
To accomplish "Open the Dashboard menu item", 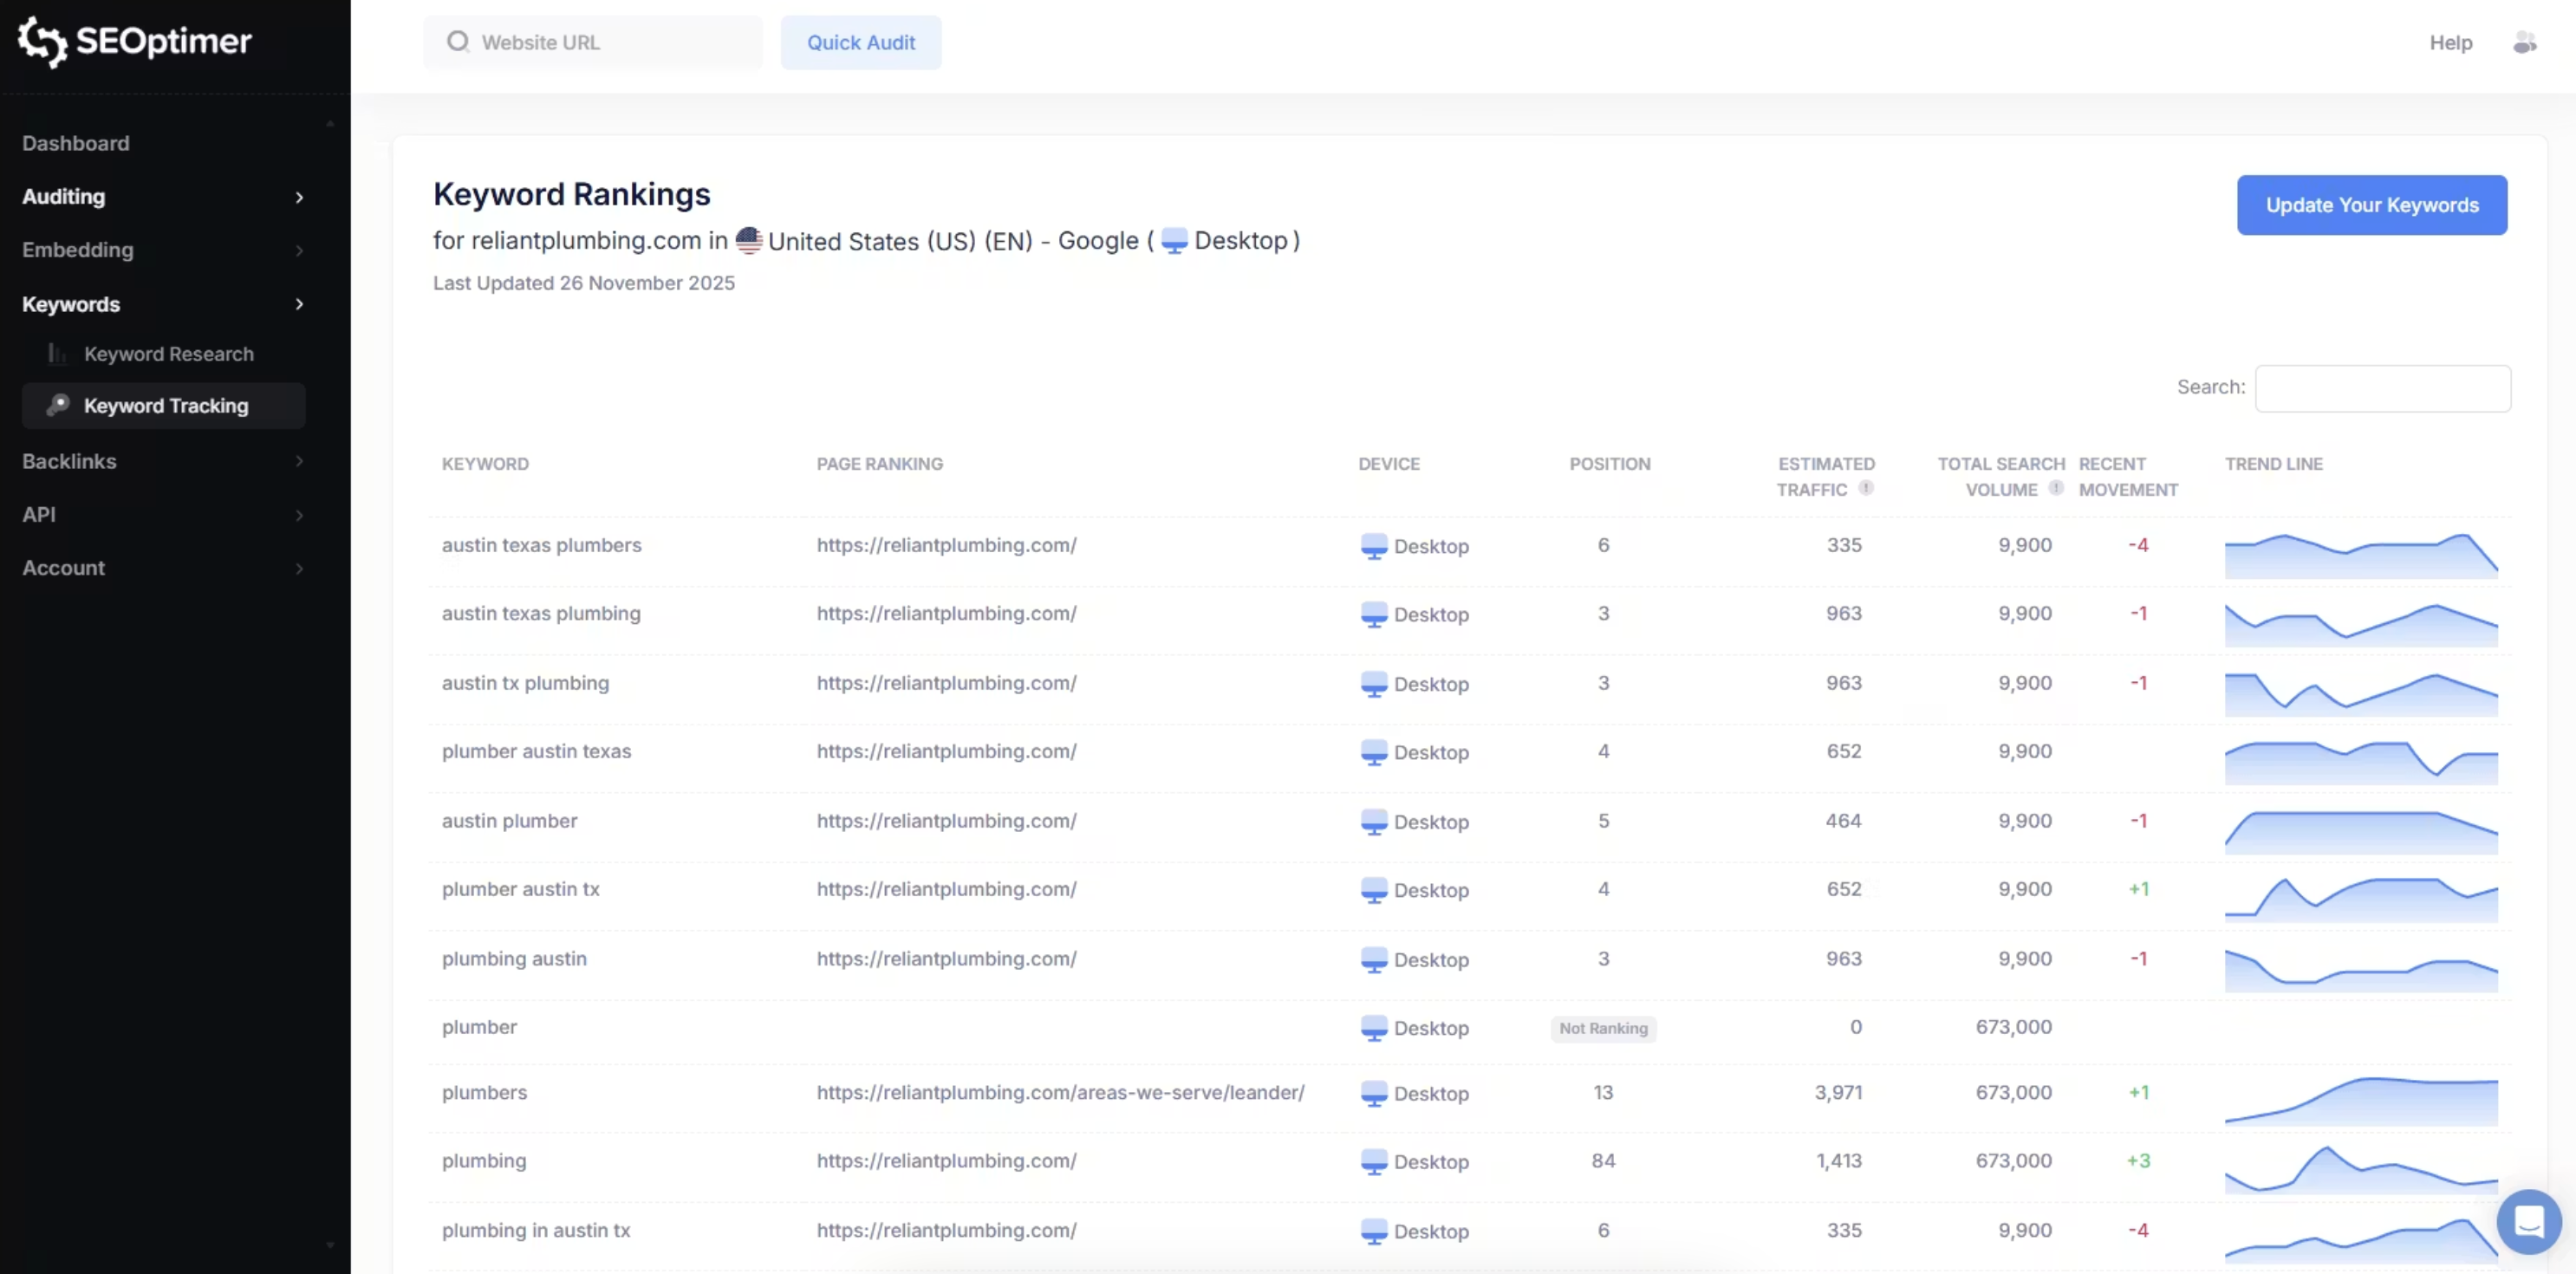I will pos(76,143).
